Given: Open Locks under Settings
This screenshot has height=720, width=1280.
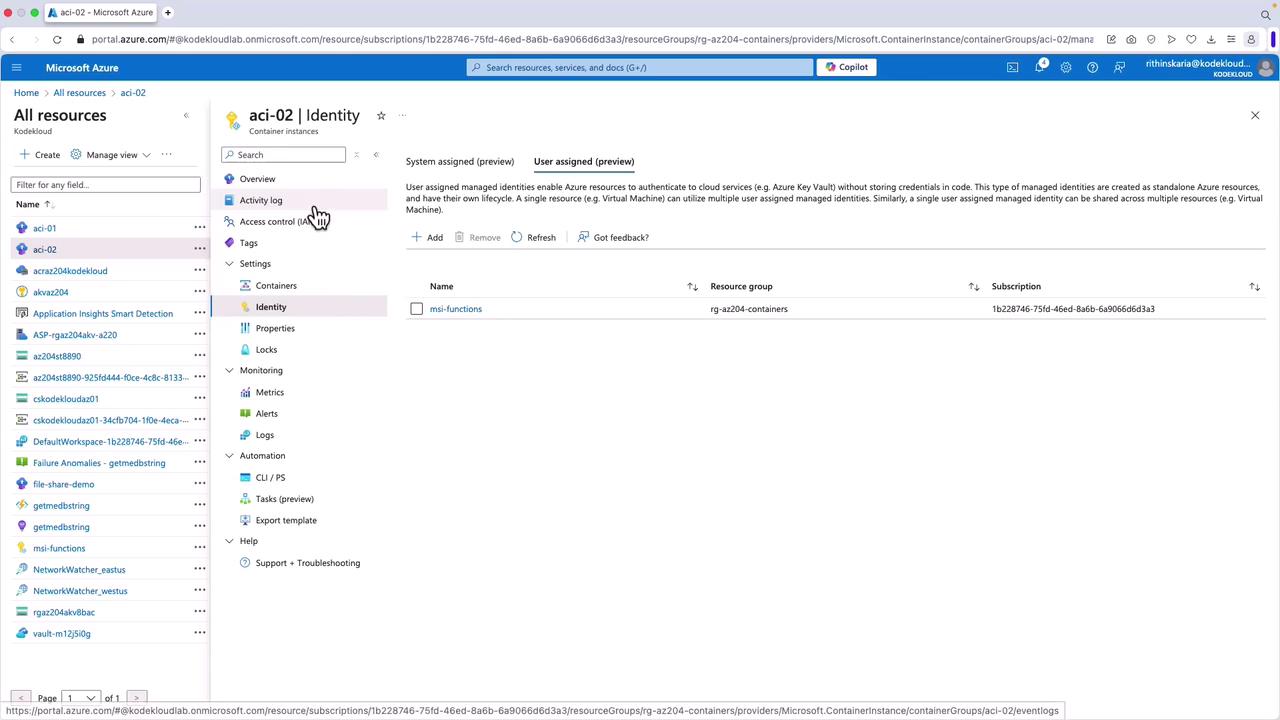Looking at the screenshot, I should pyautogui.click(x=266, y=350).
